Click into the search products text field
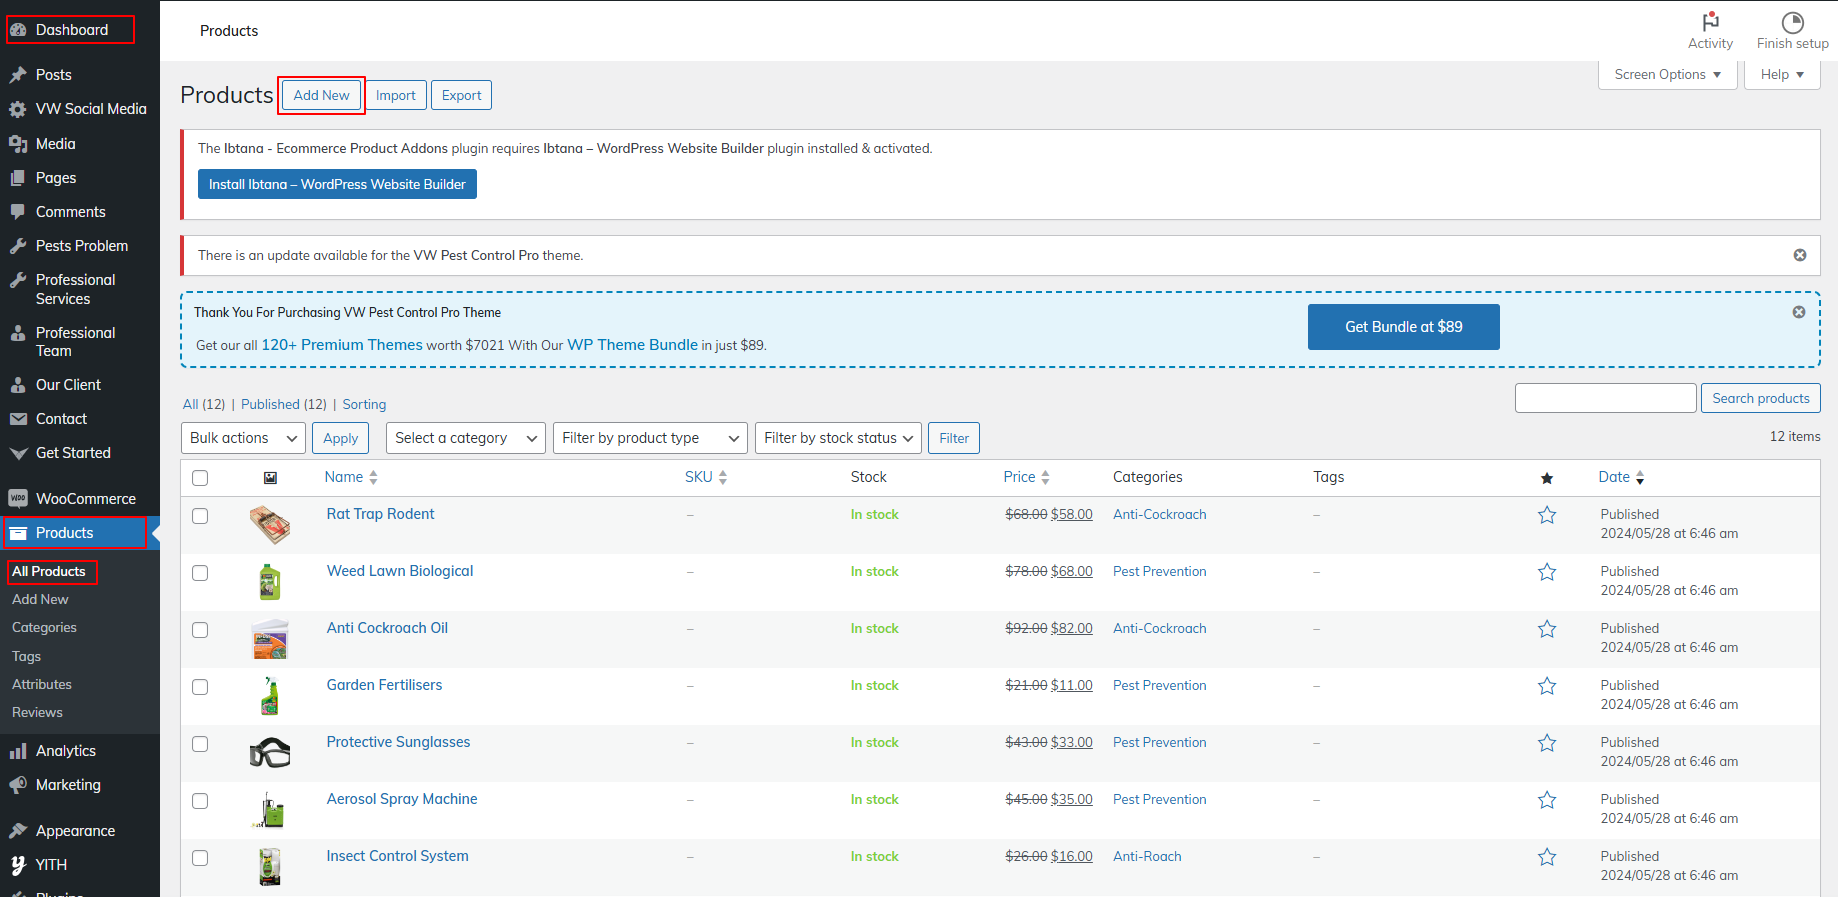 (1605, 398)
